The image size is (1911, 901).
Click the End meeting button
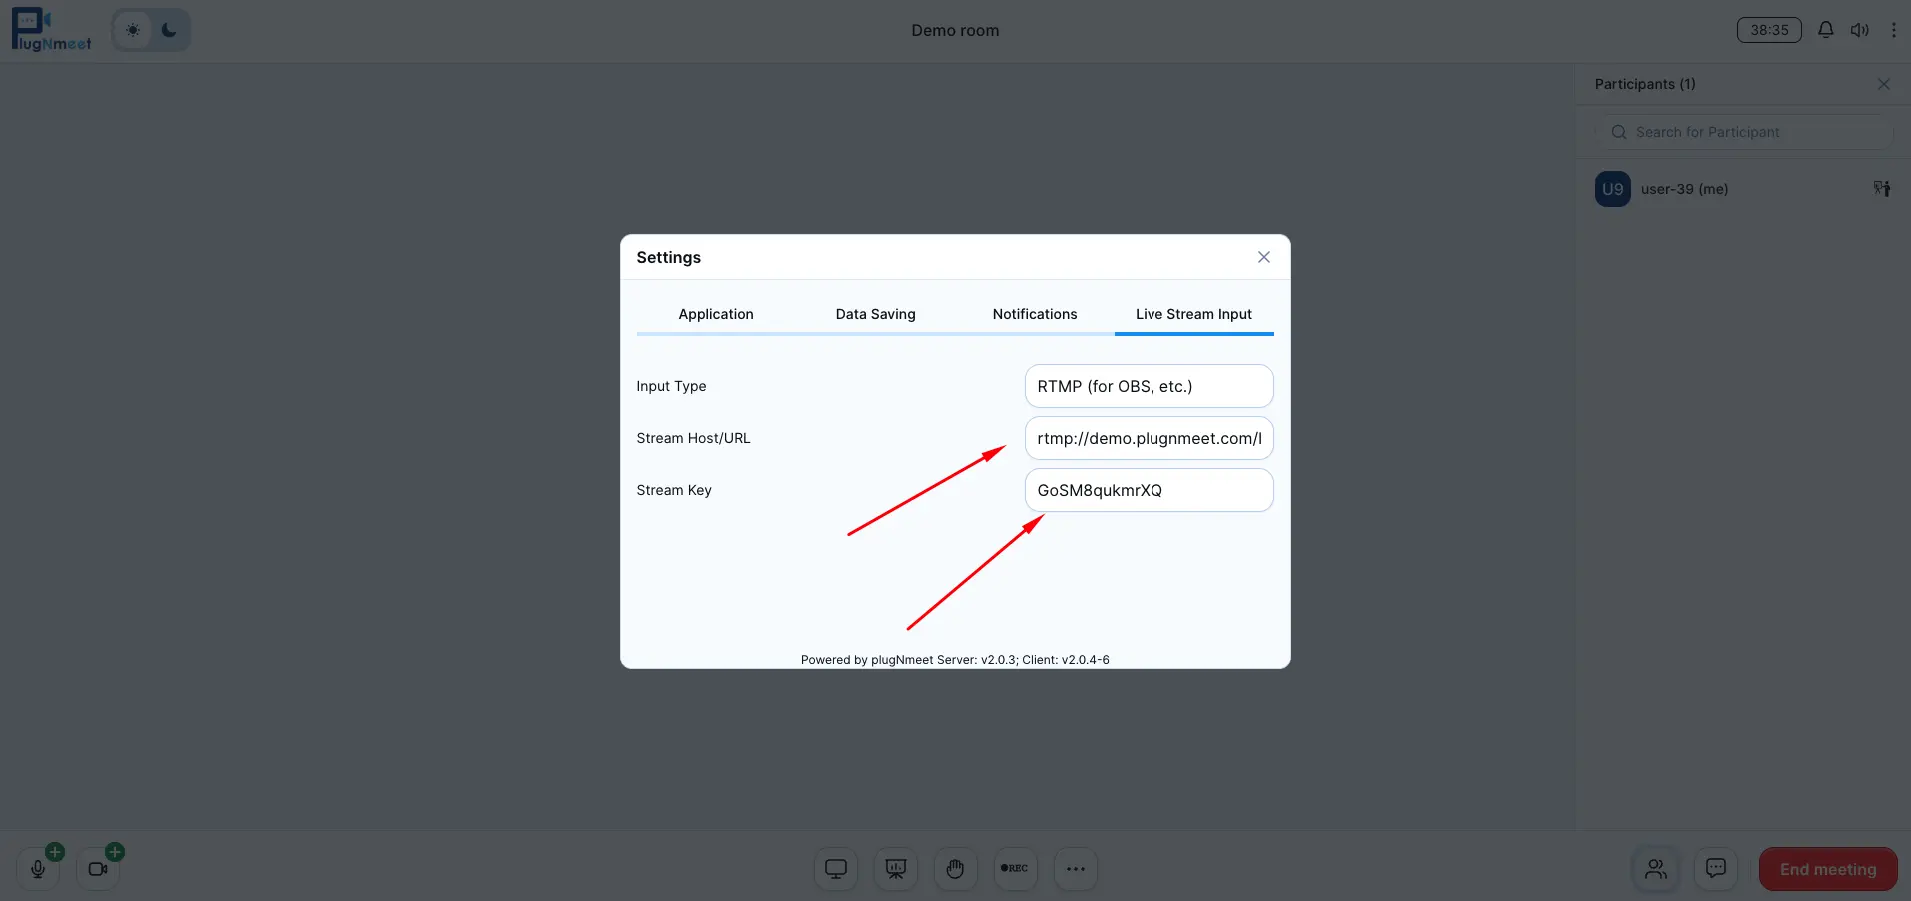click(1827, 869)
